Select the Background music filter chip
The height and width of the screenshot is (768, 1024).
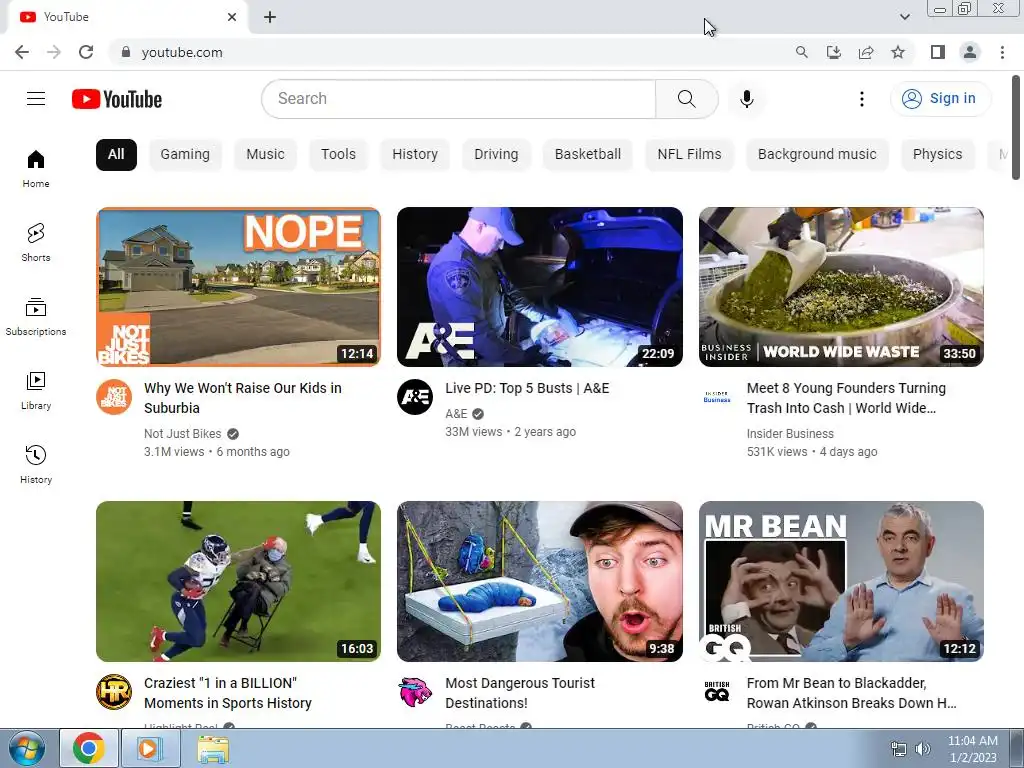817,155
